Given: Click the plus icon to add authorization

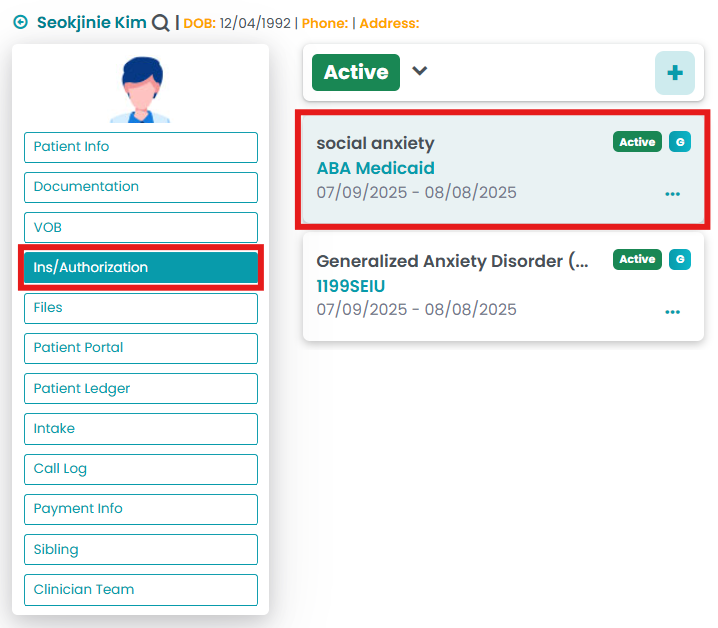Looking at the screenshot, I should (x=674, y=73).
